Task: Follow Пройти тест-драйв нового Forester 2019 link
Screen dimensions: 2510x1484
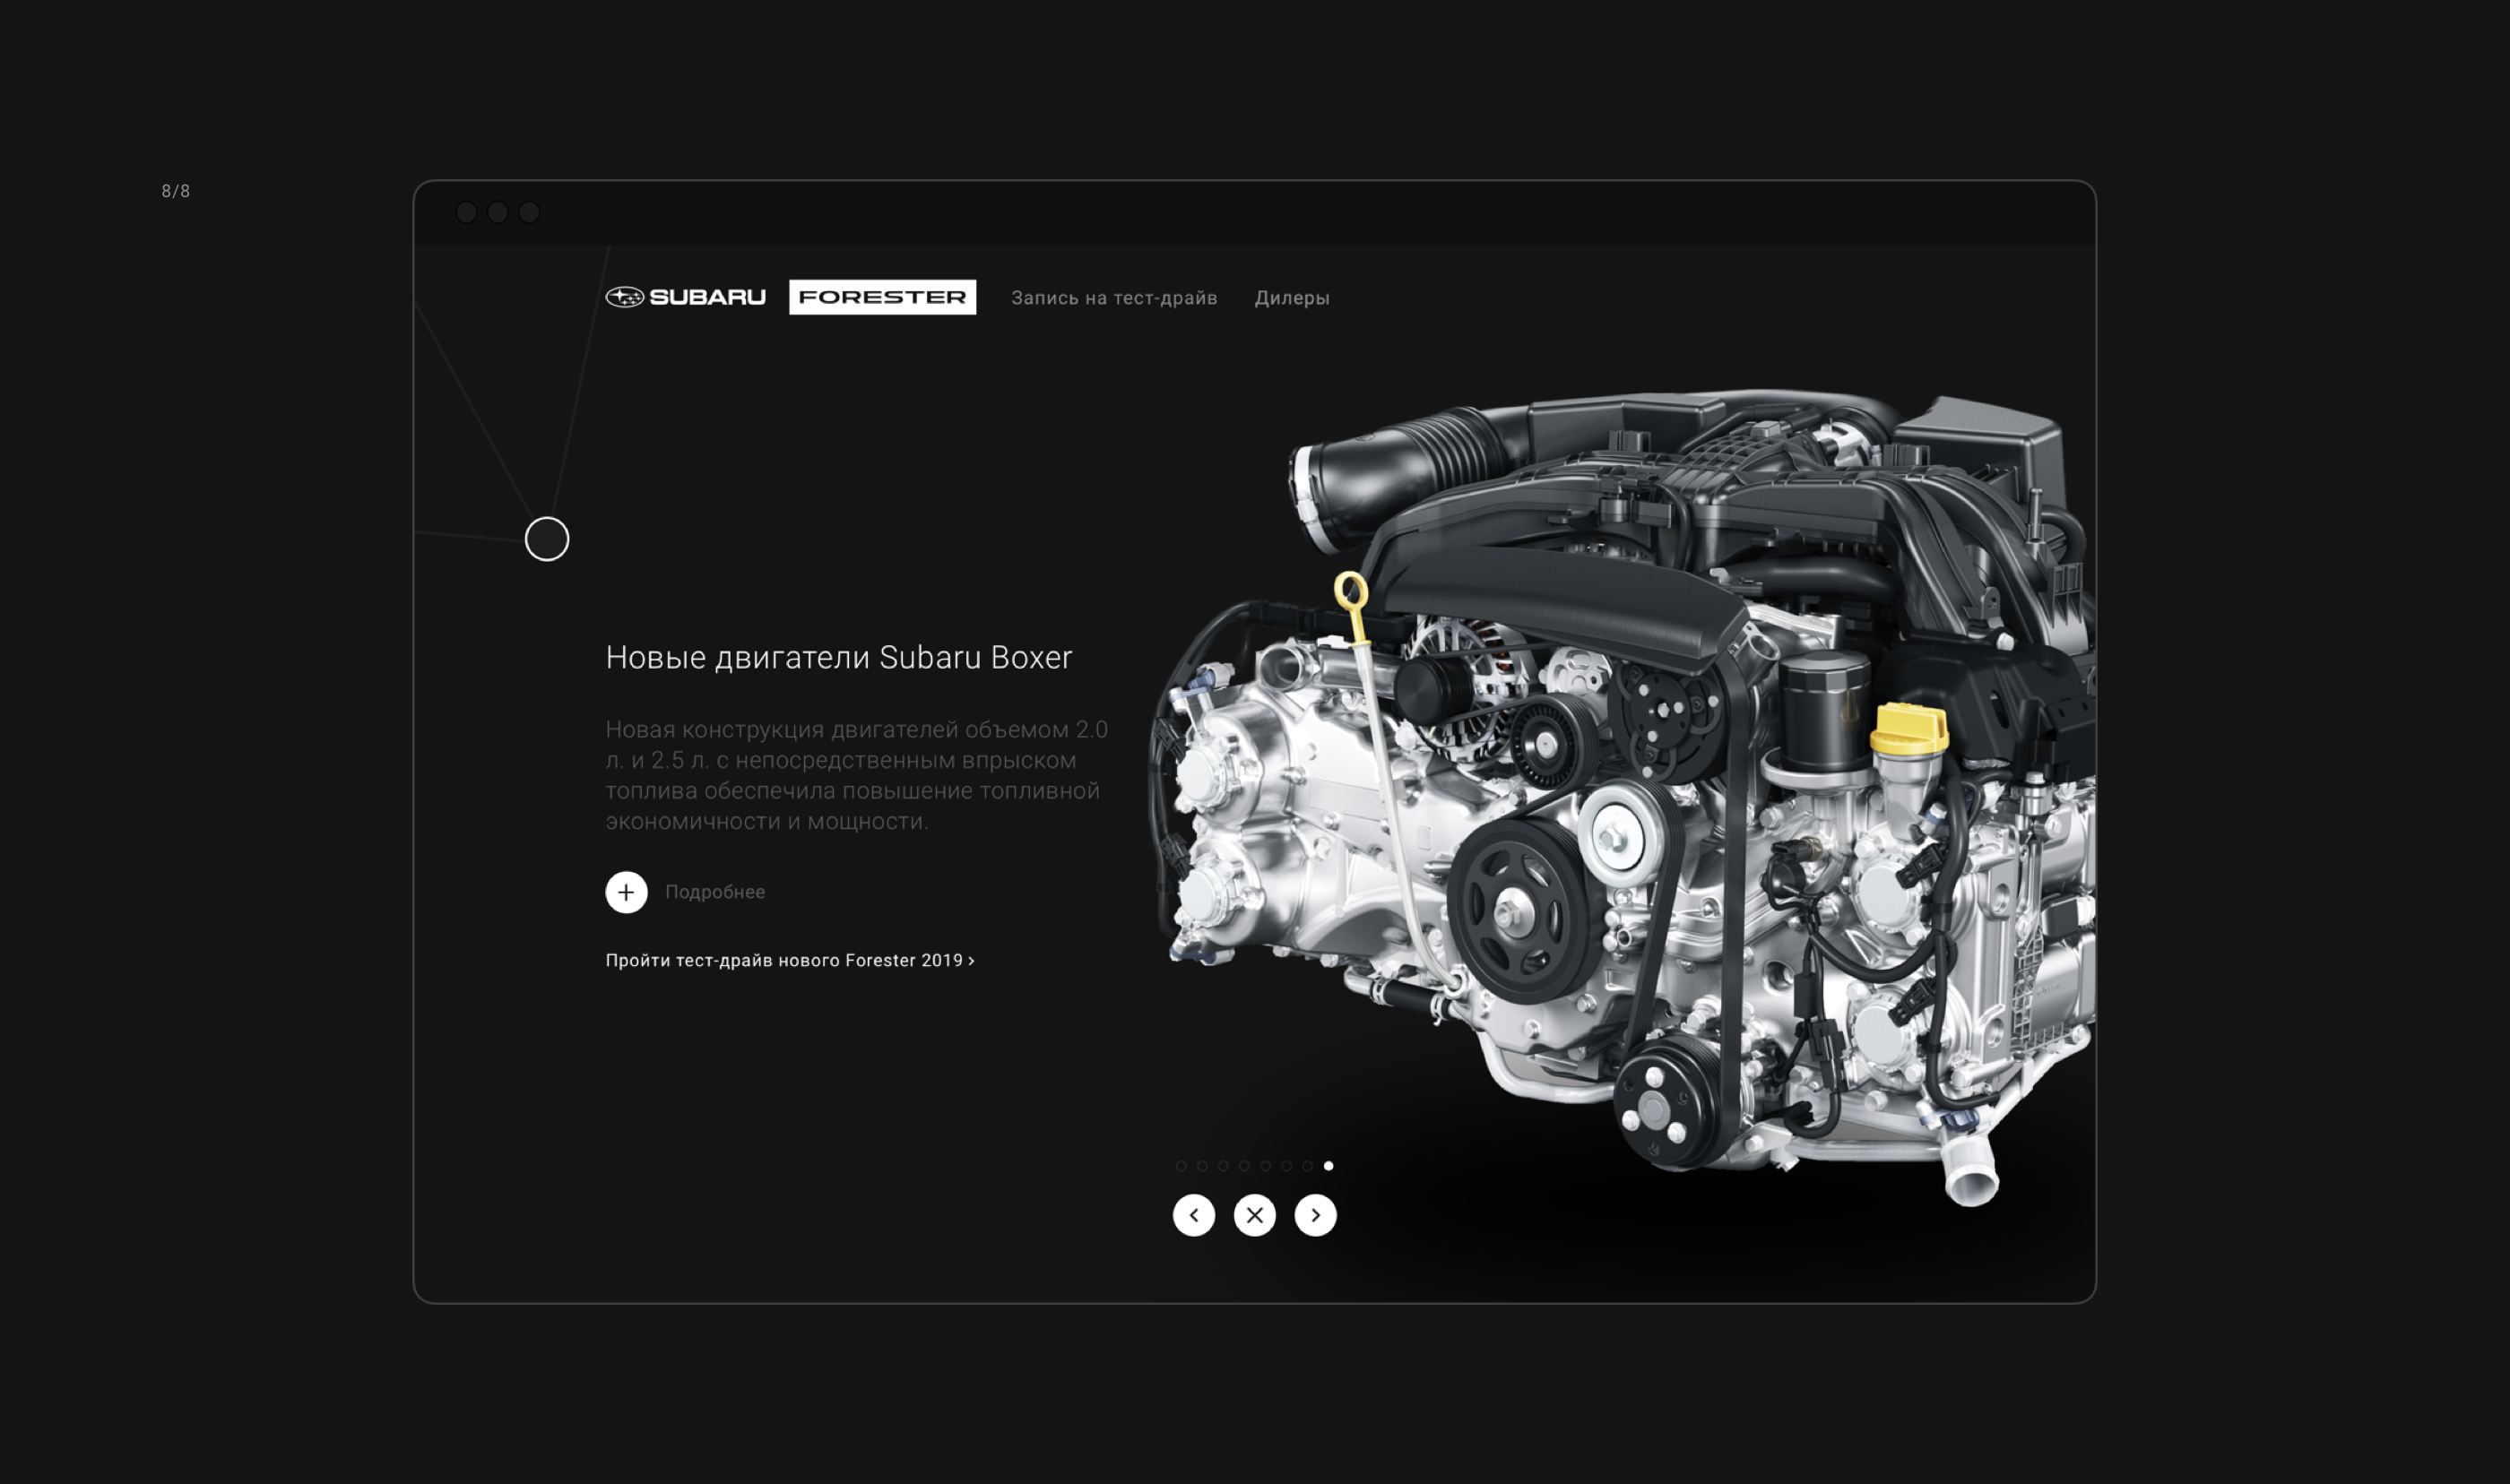Action: coord(790,960)
